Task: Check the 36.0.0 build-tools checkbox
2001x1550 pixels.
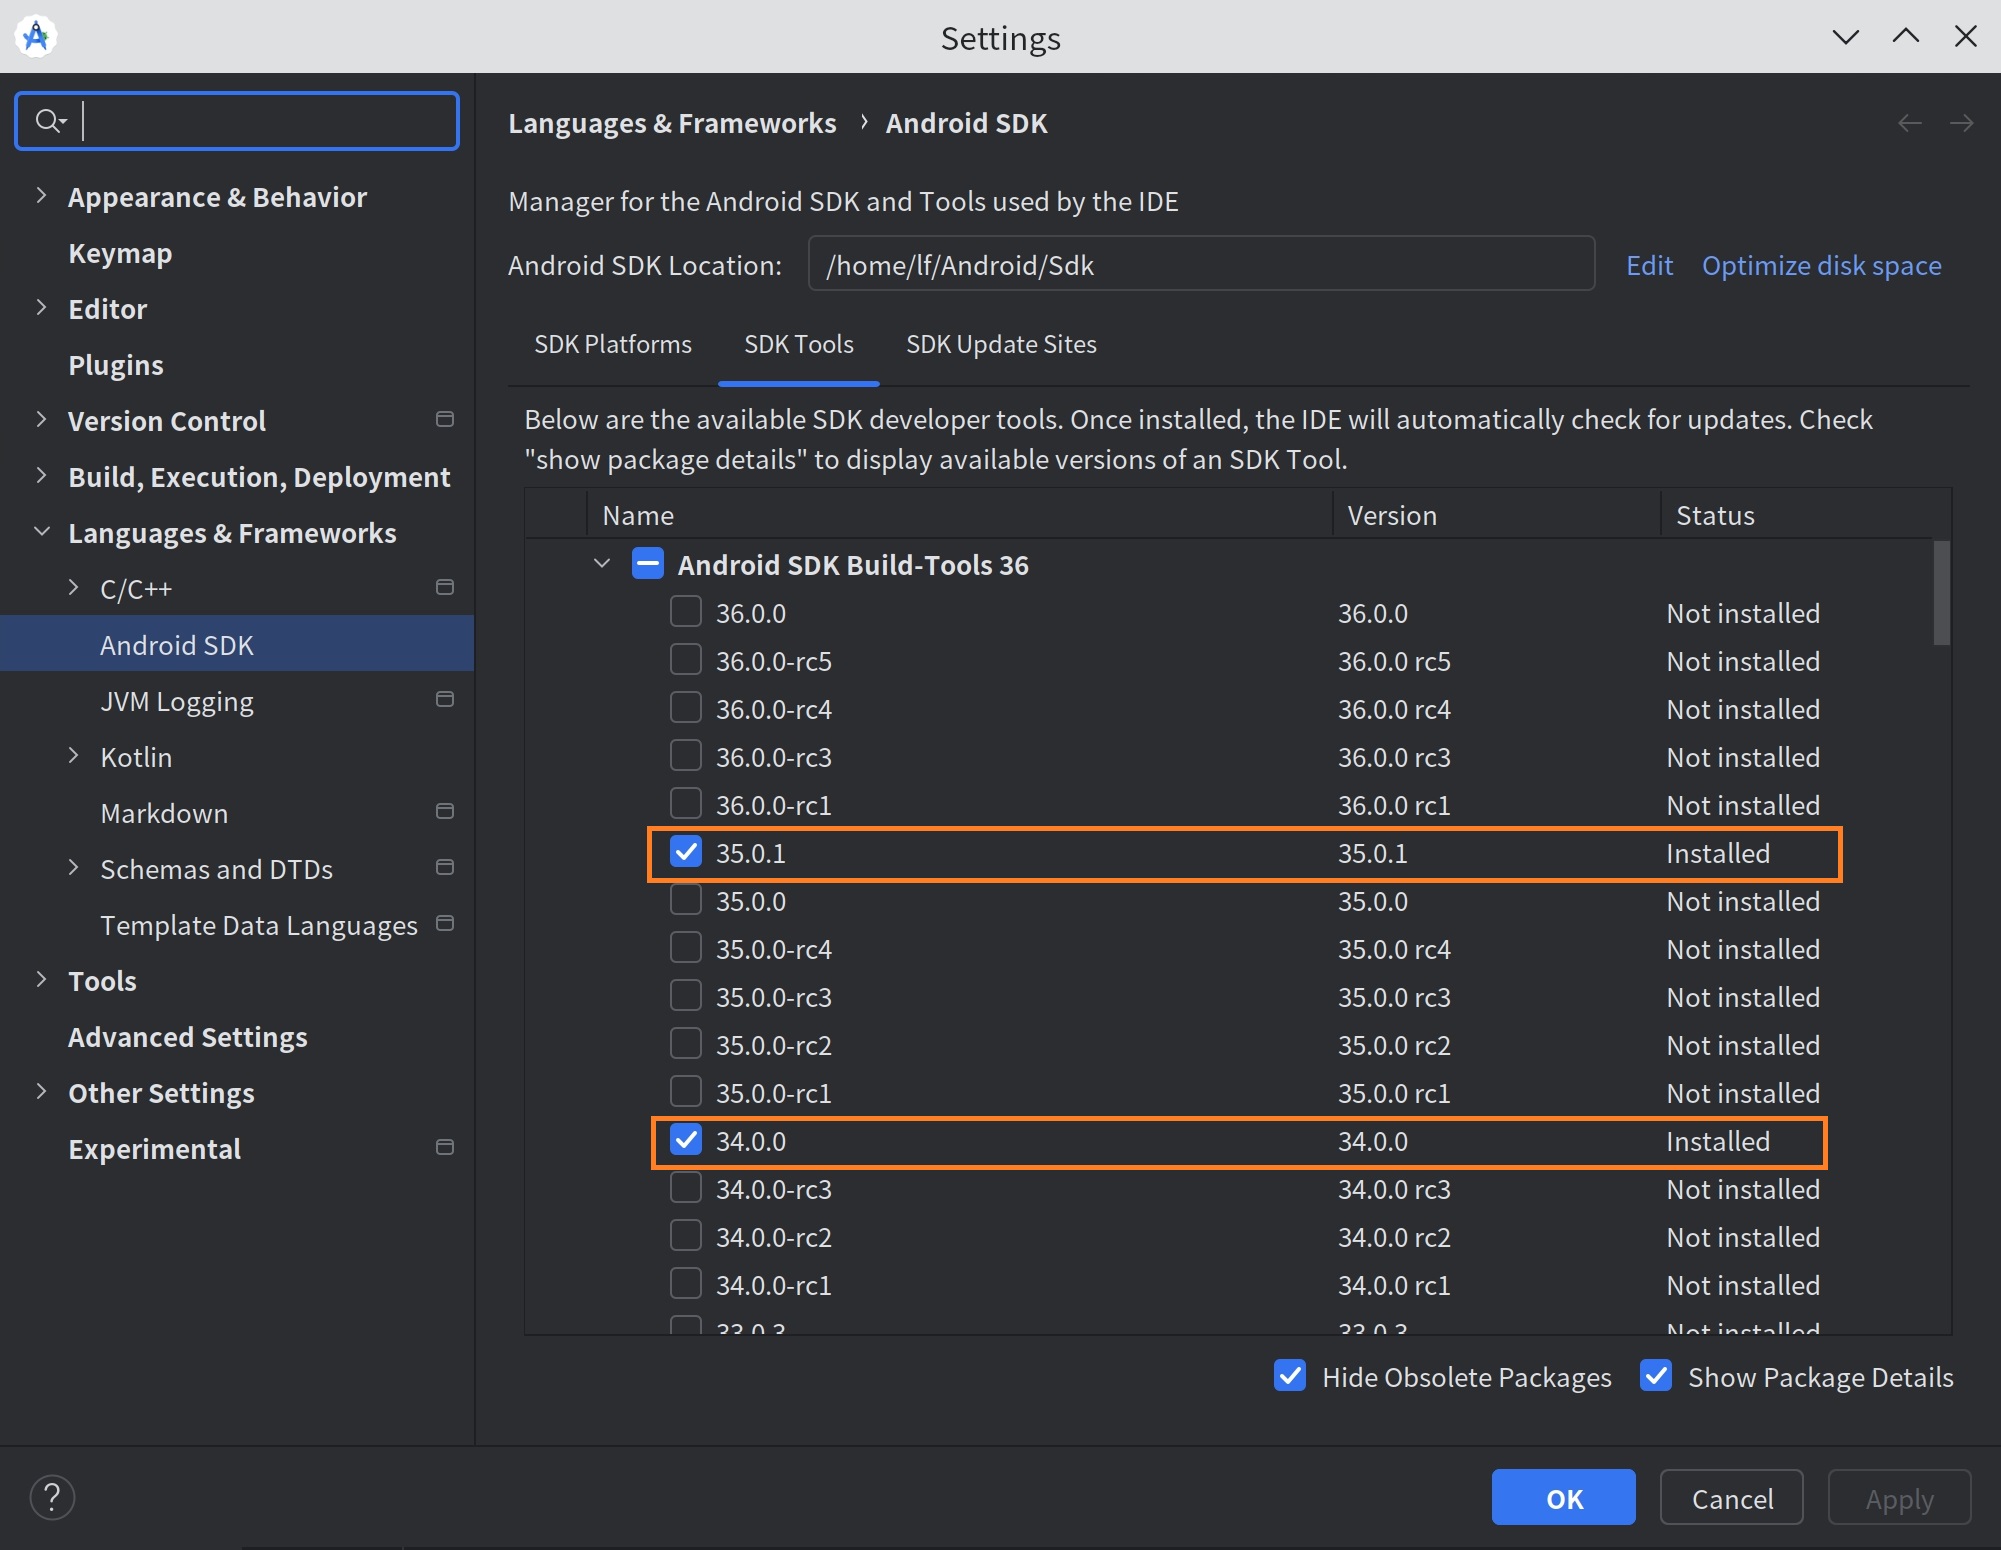Action: 686,612
